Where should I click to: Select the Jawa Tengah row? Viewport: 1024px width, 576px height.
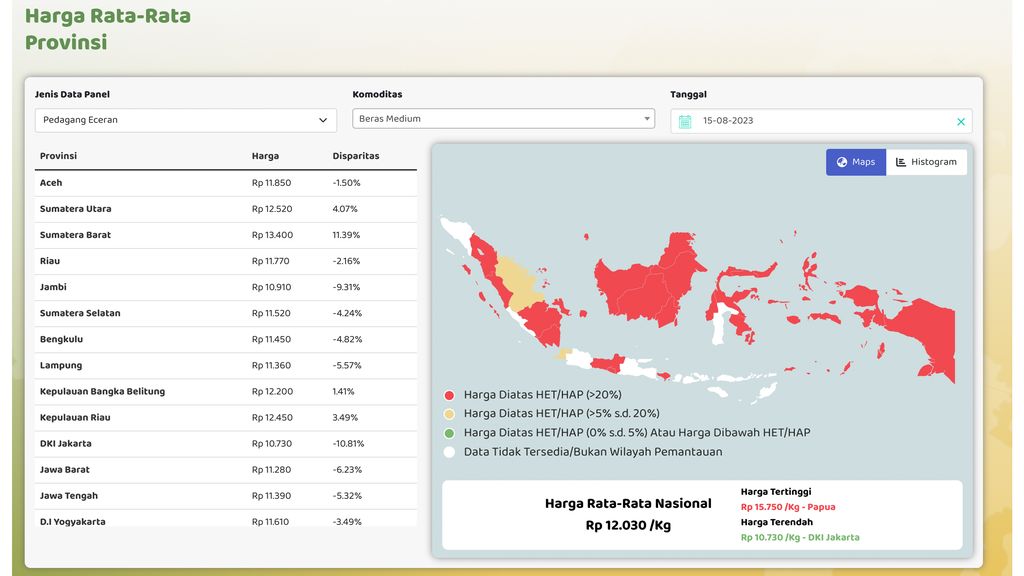coord(225,496)
